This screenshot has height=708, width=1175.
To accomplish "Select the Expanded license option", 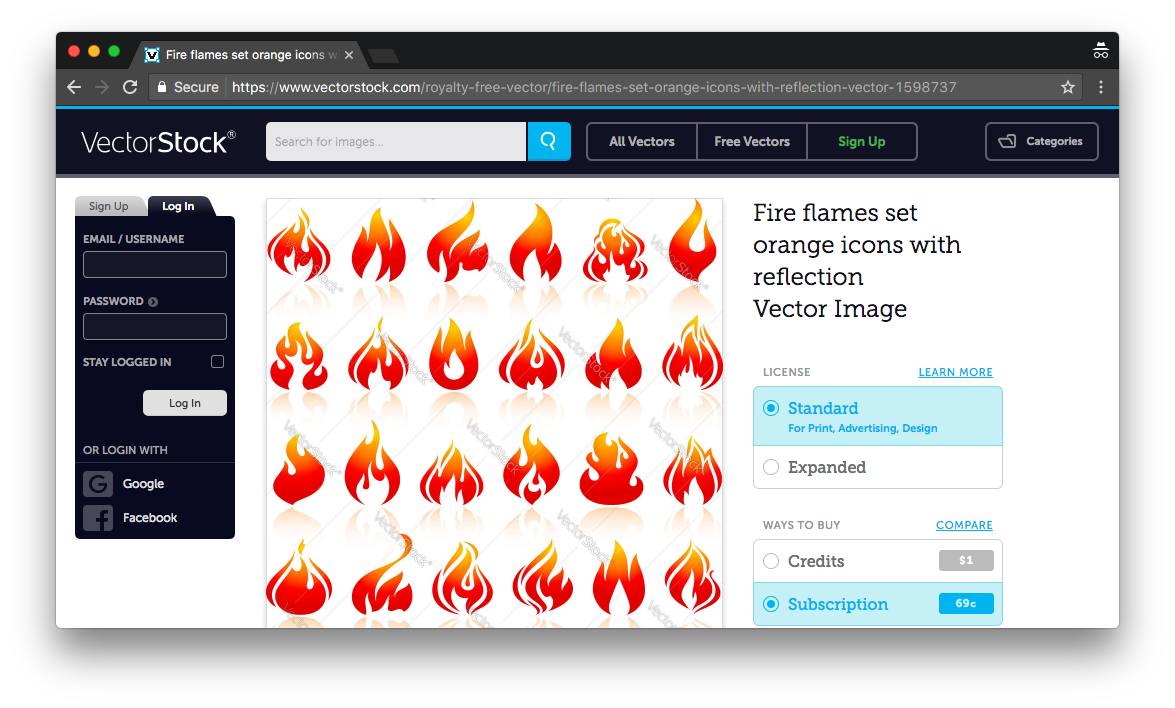I will pyautogui.click(x=771, y=467).
